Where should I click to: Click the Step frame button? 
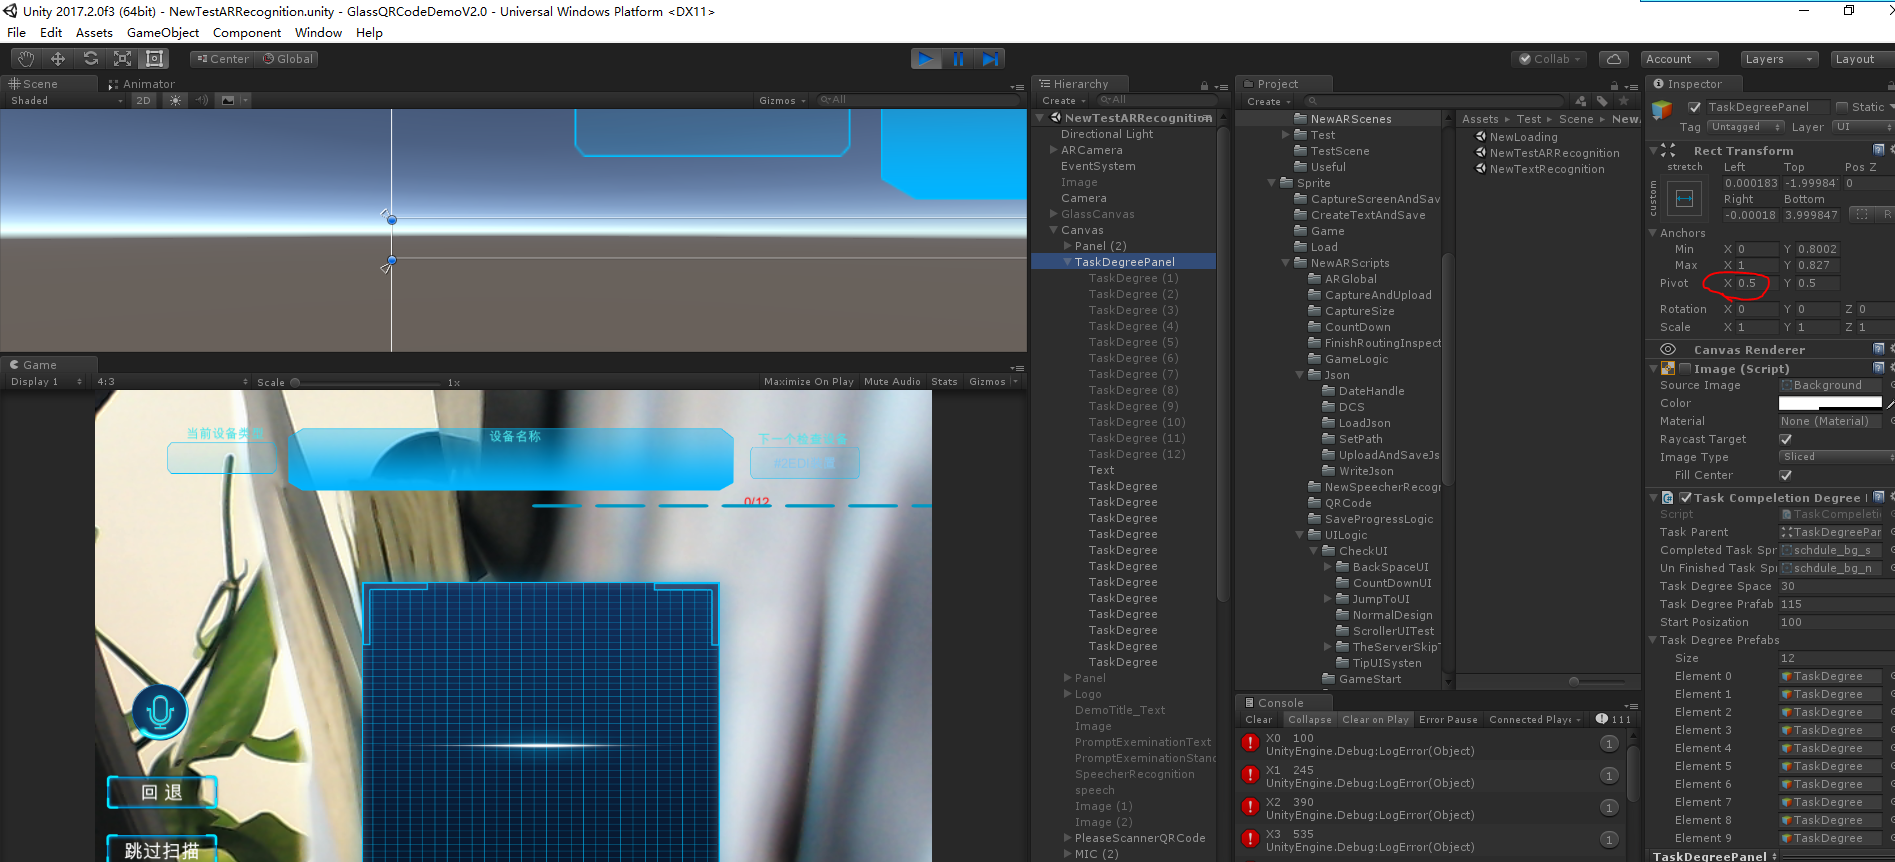(x=989, y=59)
